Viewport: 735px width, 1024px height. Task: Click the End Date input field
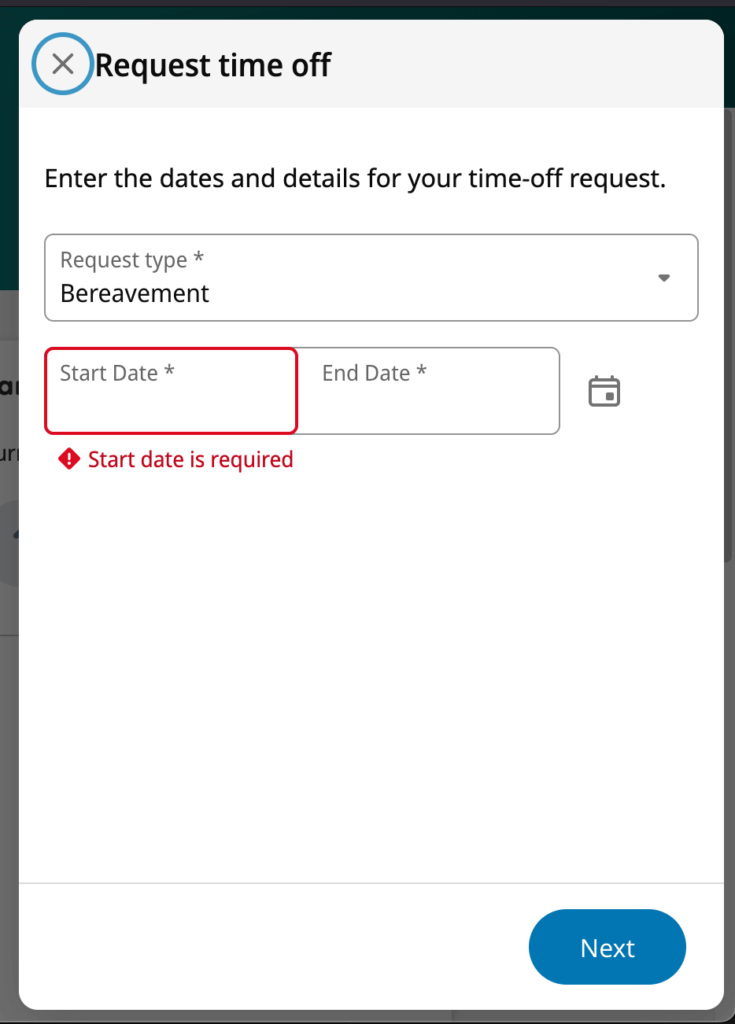click(430, 391)
